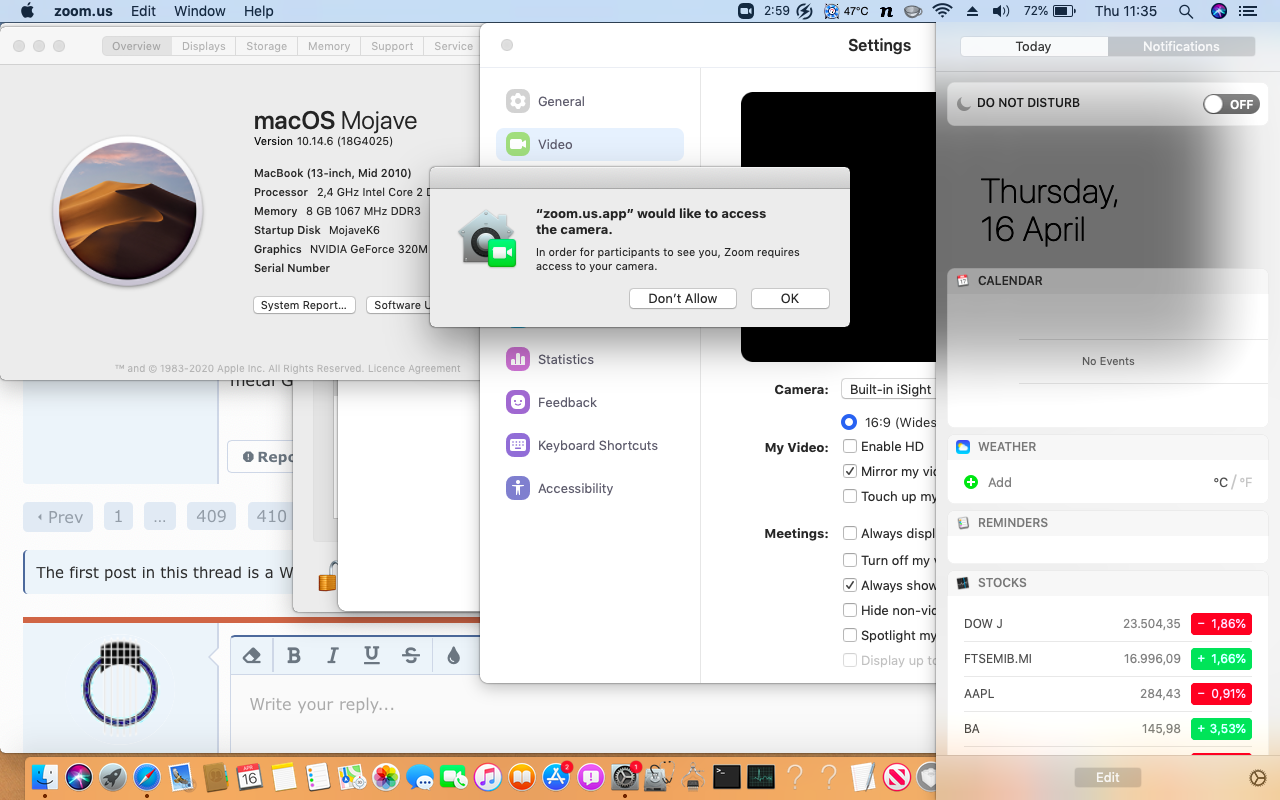
Task: Select the Video section in Zoom settings
Action: point(590,144)
